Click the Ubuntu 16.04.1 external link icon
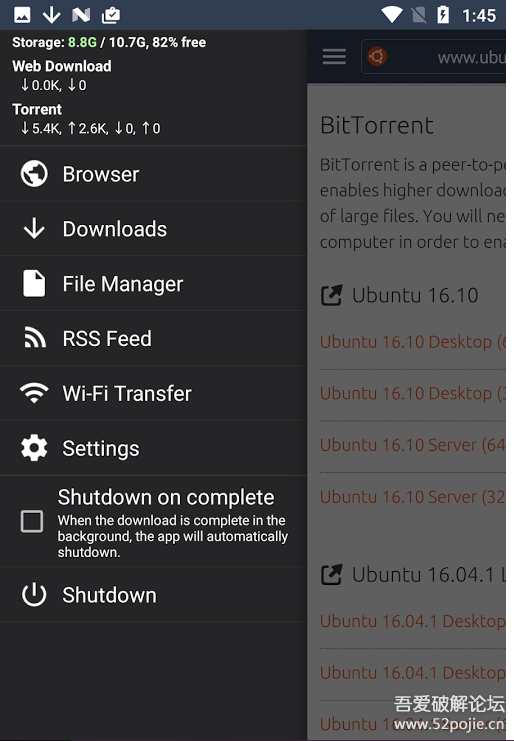 (x=331, y=575)
